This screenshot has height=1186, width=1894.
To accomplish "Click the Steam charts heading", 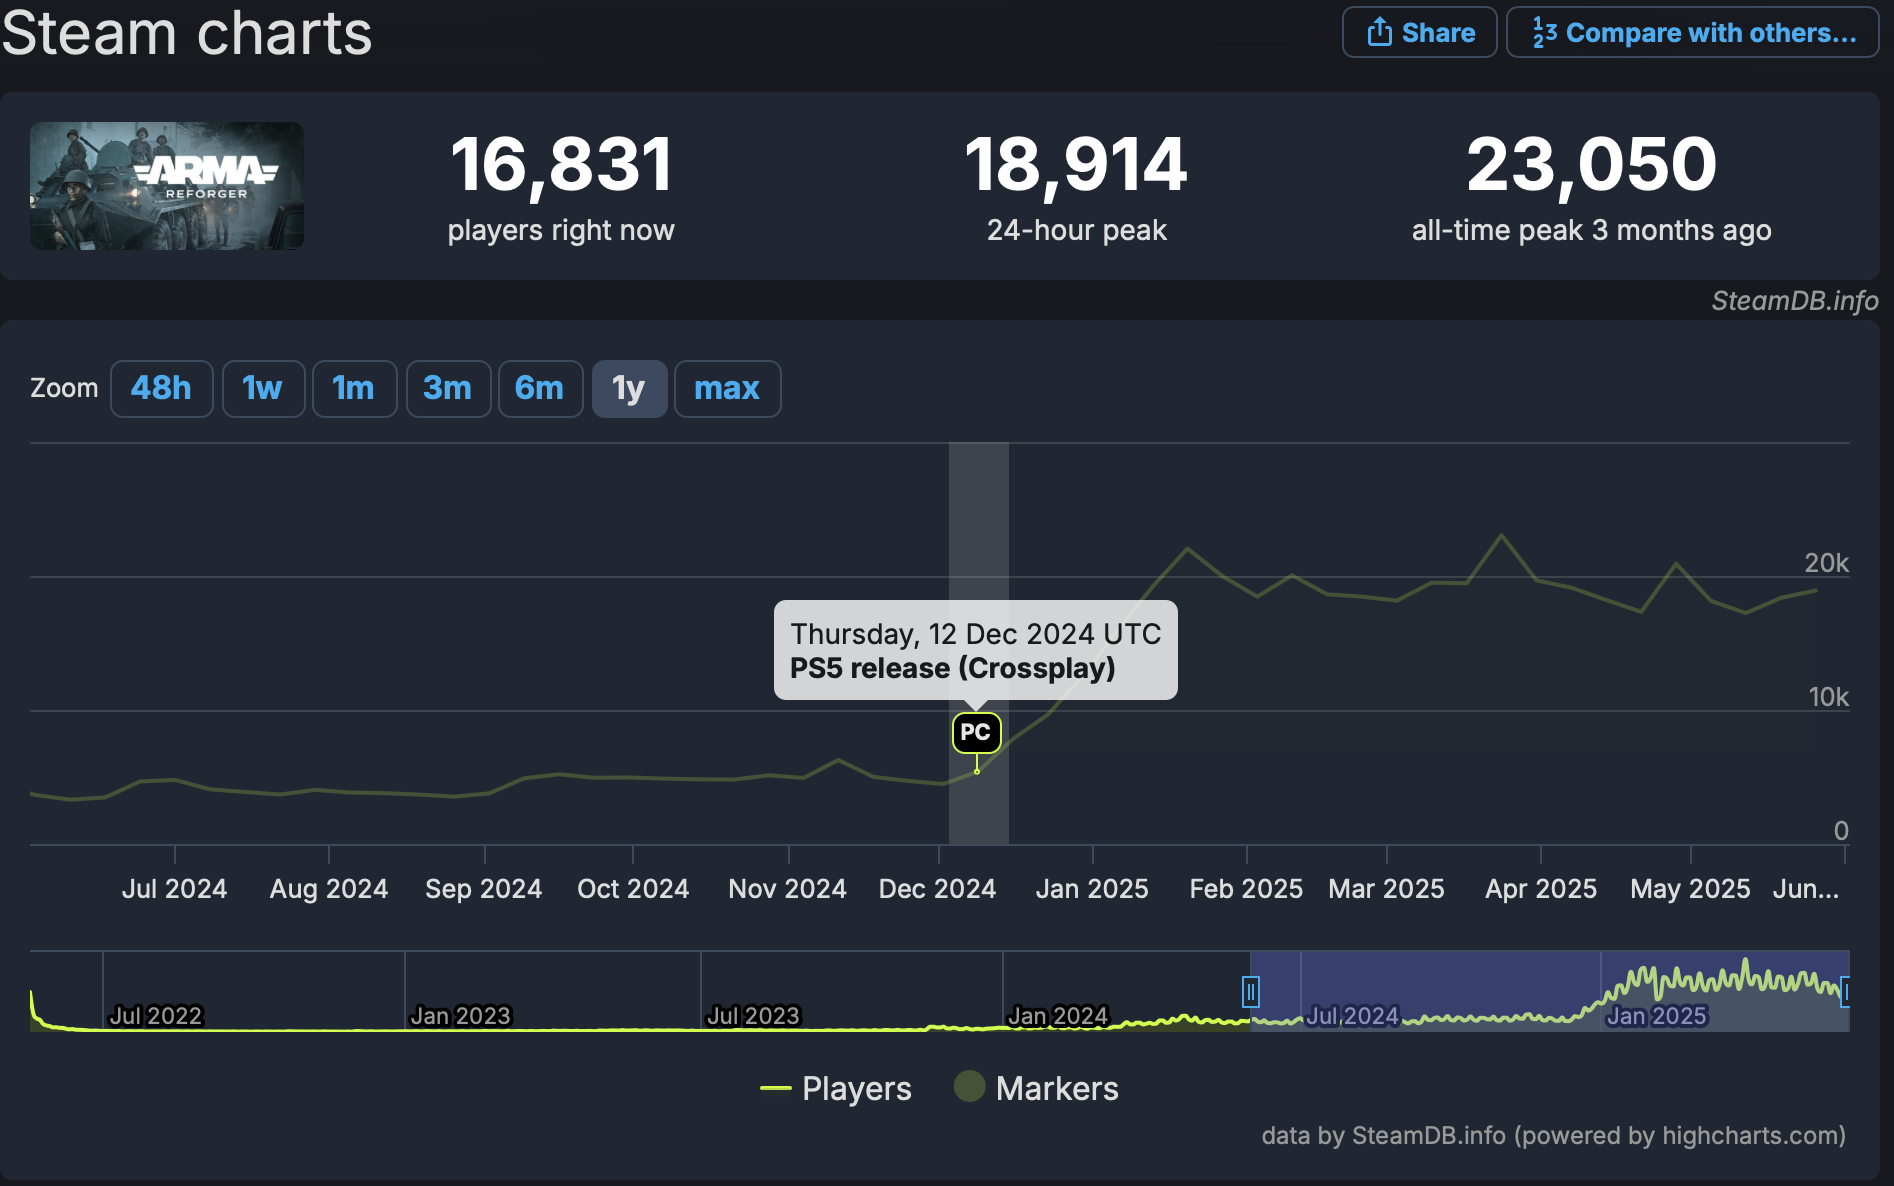I will click(x=187, y=33).
